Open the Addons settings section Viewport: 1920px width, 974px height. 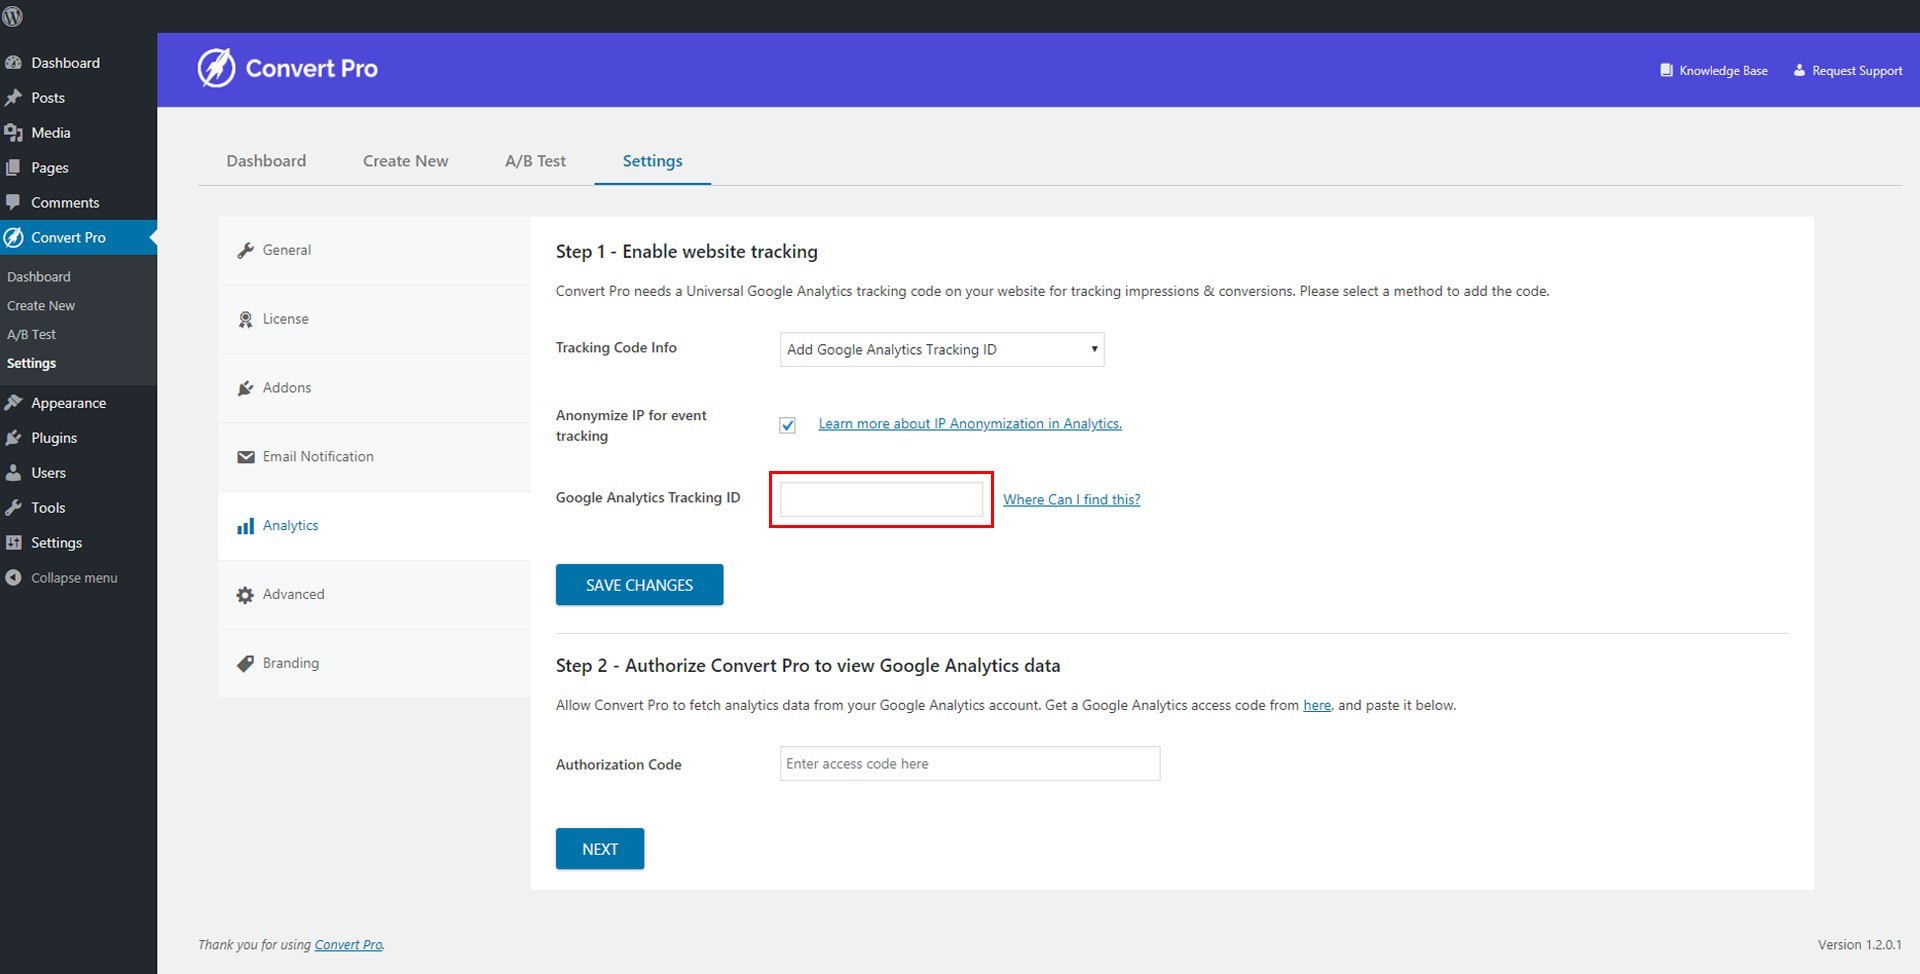[x=374, y=388]
